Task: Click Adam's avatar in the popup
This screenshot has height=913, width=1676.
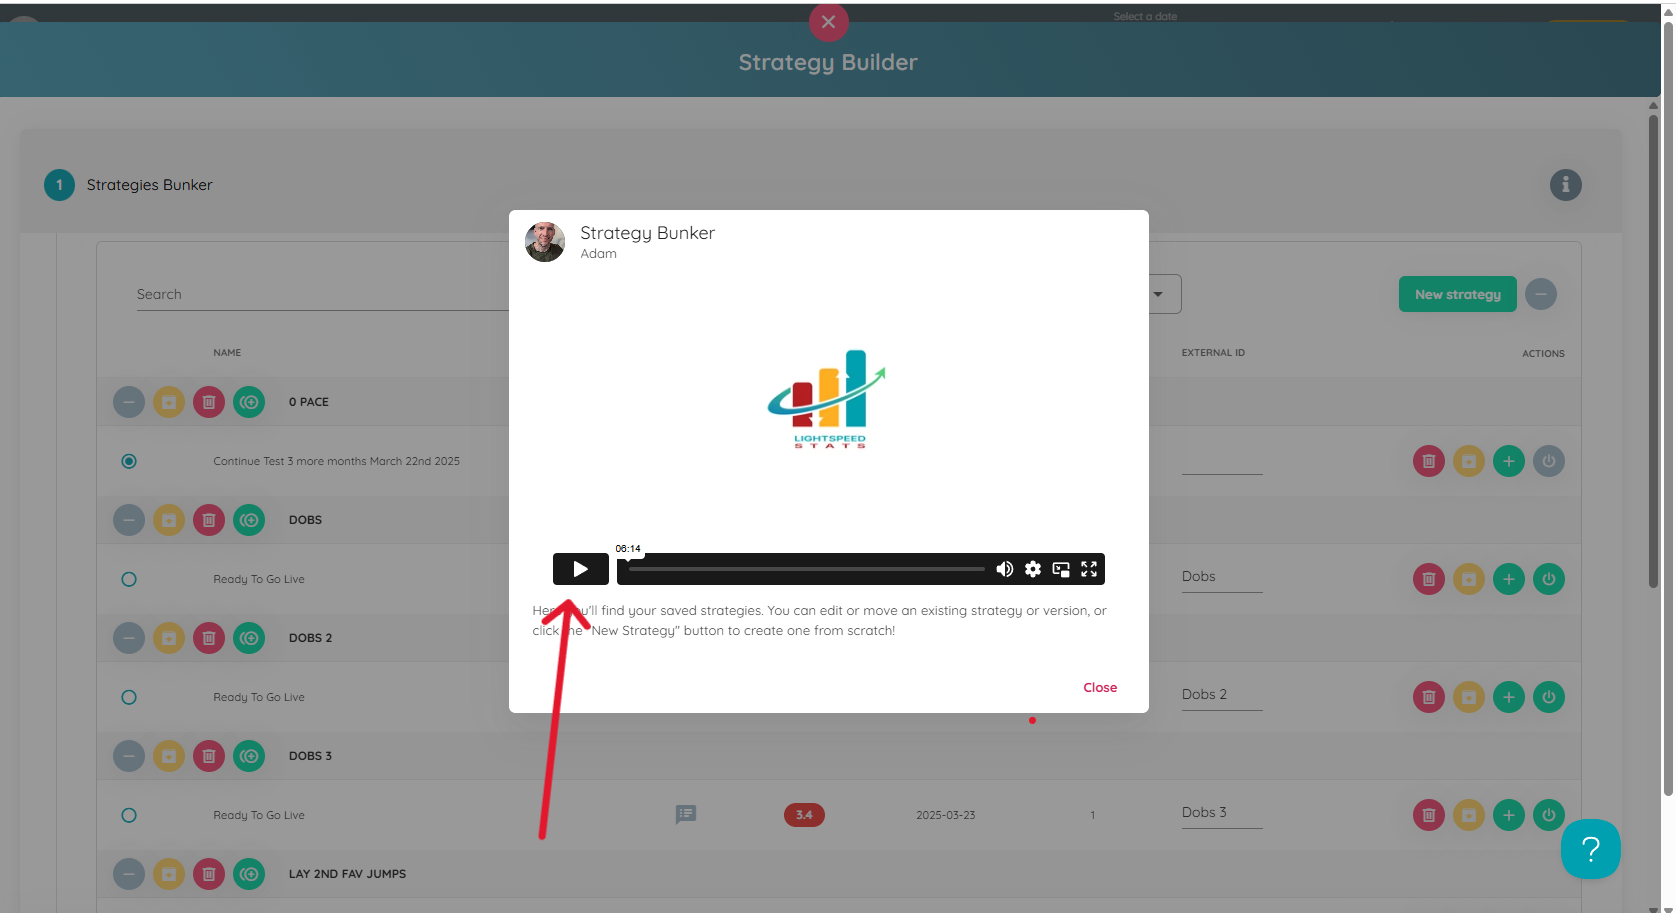Action: click(x=545, y=242)
